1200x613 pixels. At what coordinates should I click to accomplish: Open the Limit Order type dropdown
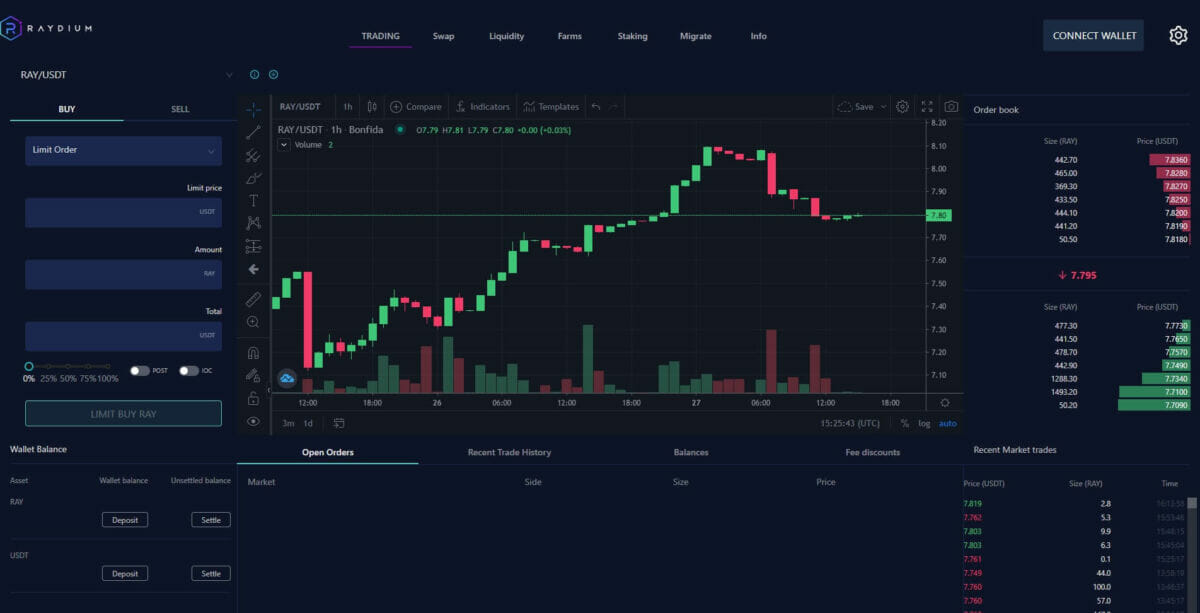coord(123,148)
